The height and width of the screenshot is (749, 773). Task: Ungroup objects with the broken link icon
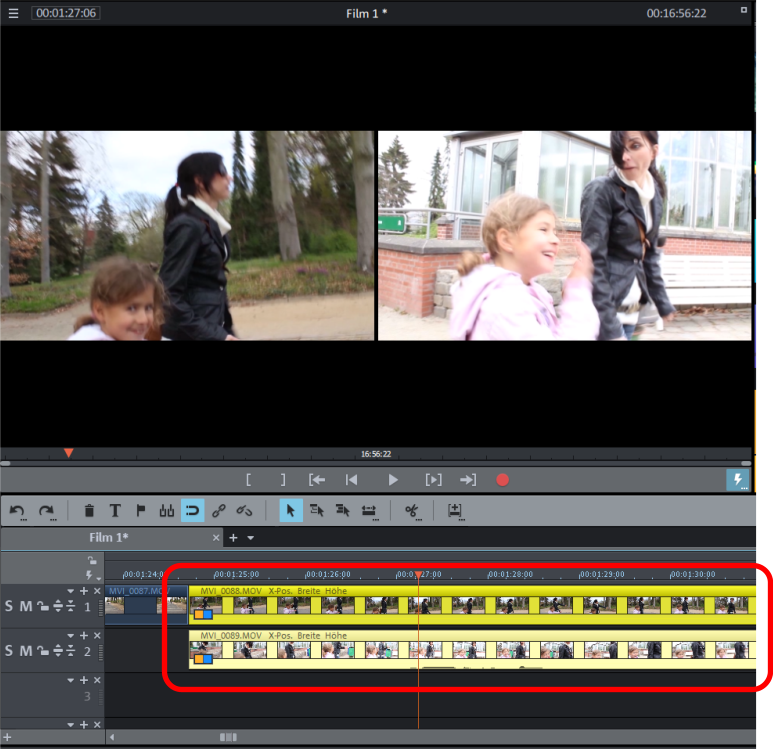(245, 511)
